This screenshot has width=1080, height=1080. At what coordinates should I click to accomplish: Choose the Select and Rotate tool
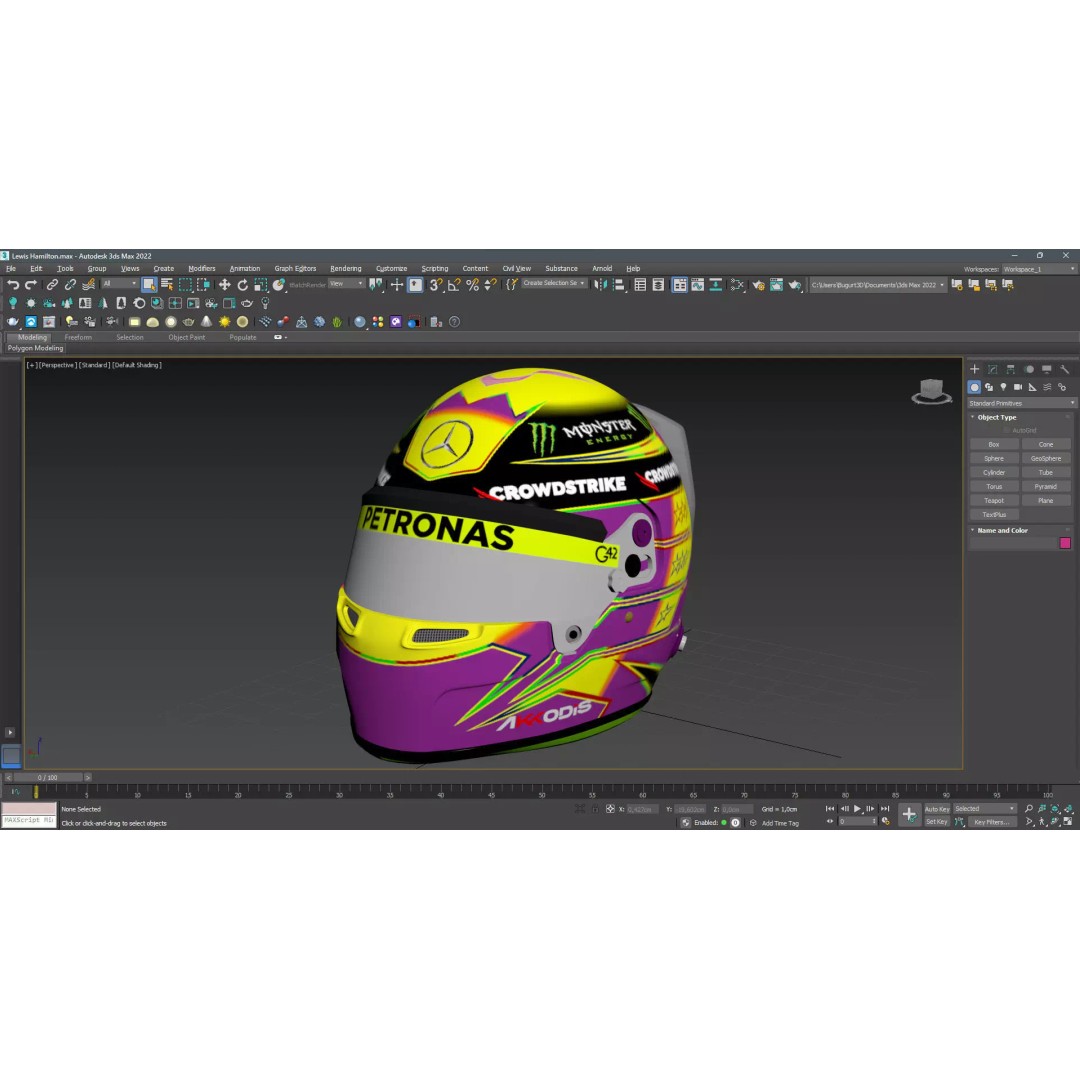[242, 284]
